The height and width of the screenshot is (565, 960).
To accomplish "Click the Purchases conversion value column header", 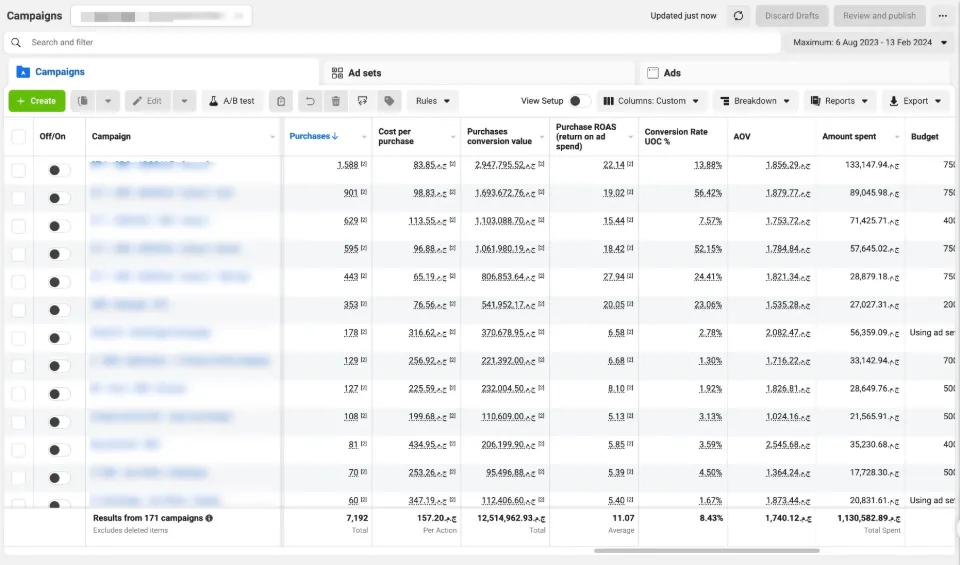I will (x=499, y=137).
